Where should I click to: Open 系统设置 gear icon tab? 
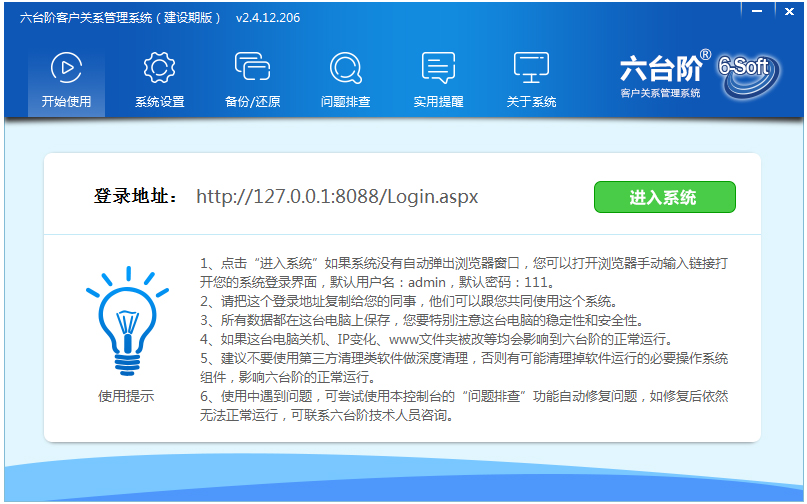click(160, 80)
